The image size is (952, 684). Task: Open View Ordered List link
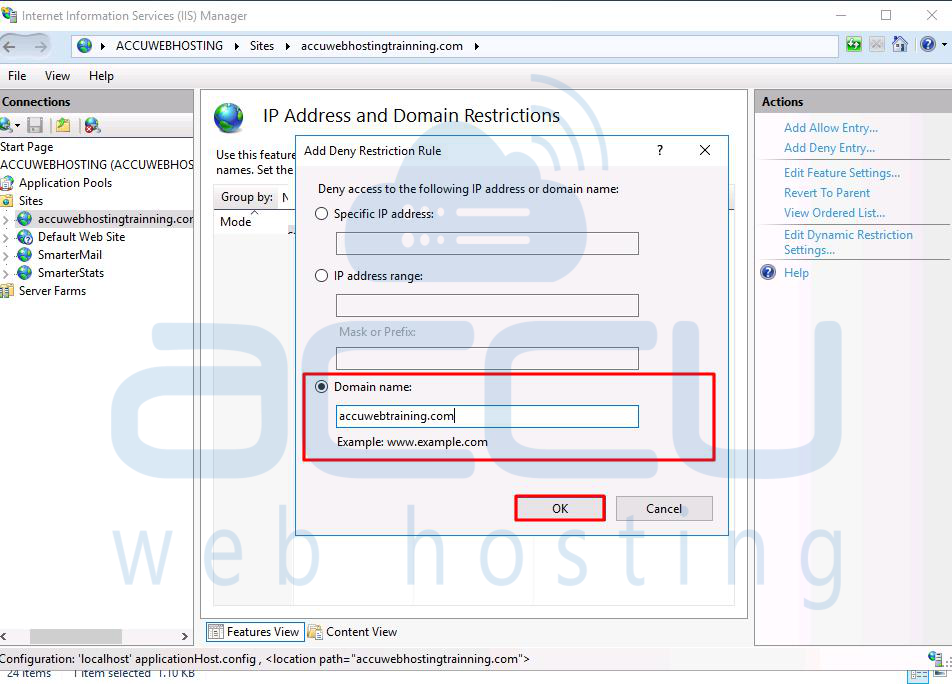[834, 213]
